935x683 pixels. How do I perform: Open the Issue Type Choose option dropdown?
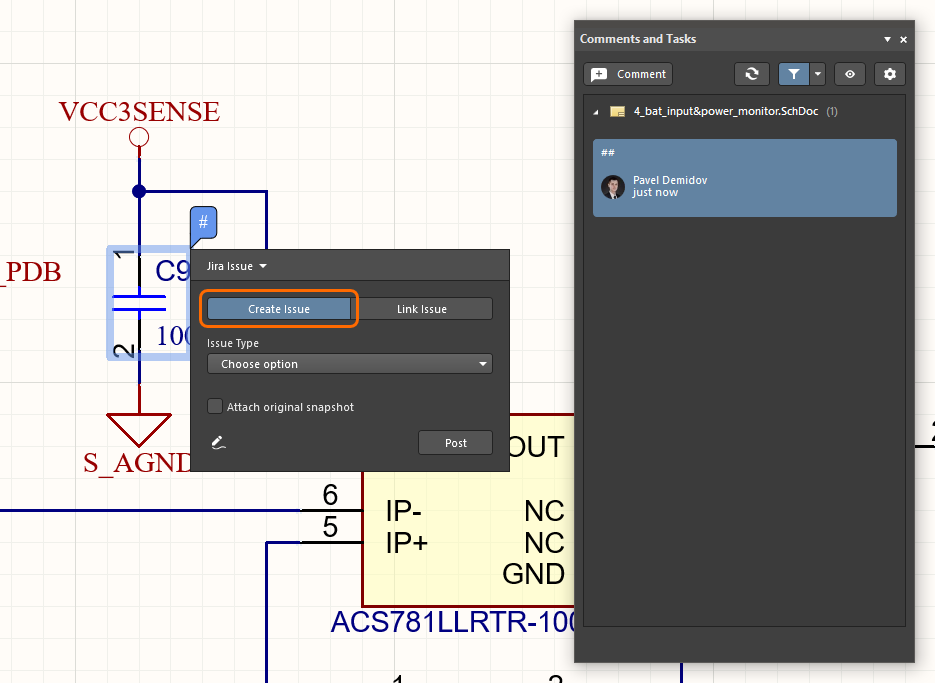pos(349,364)
